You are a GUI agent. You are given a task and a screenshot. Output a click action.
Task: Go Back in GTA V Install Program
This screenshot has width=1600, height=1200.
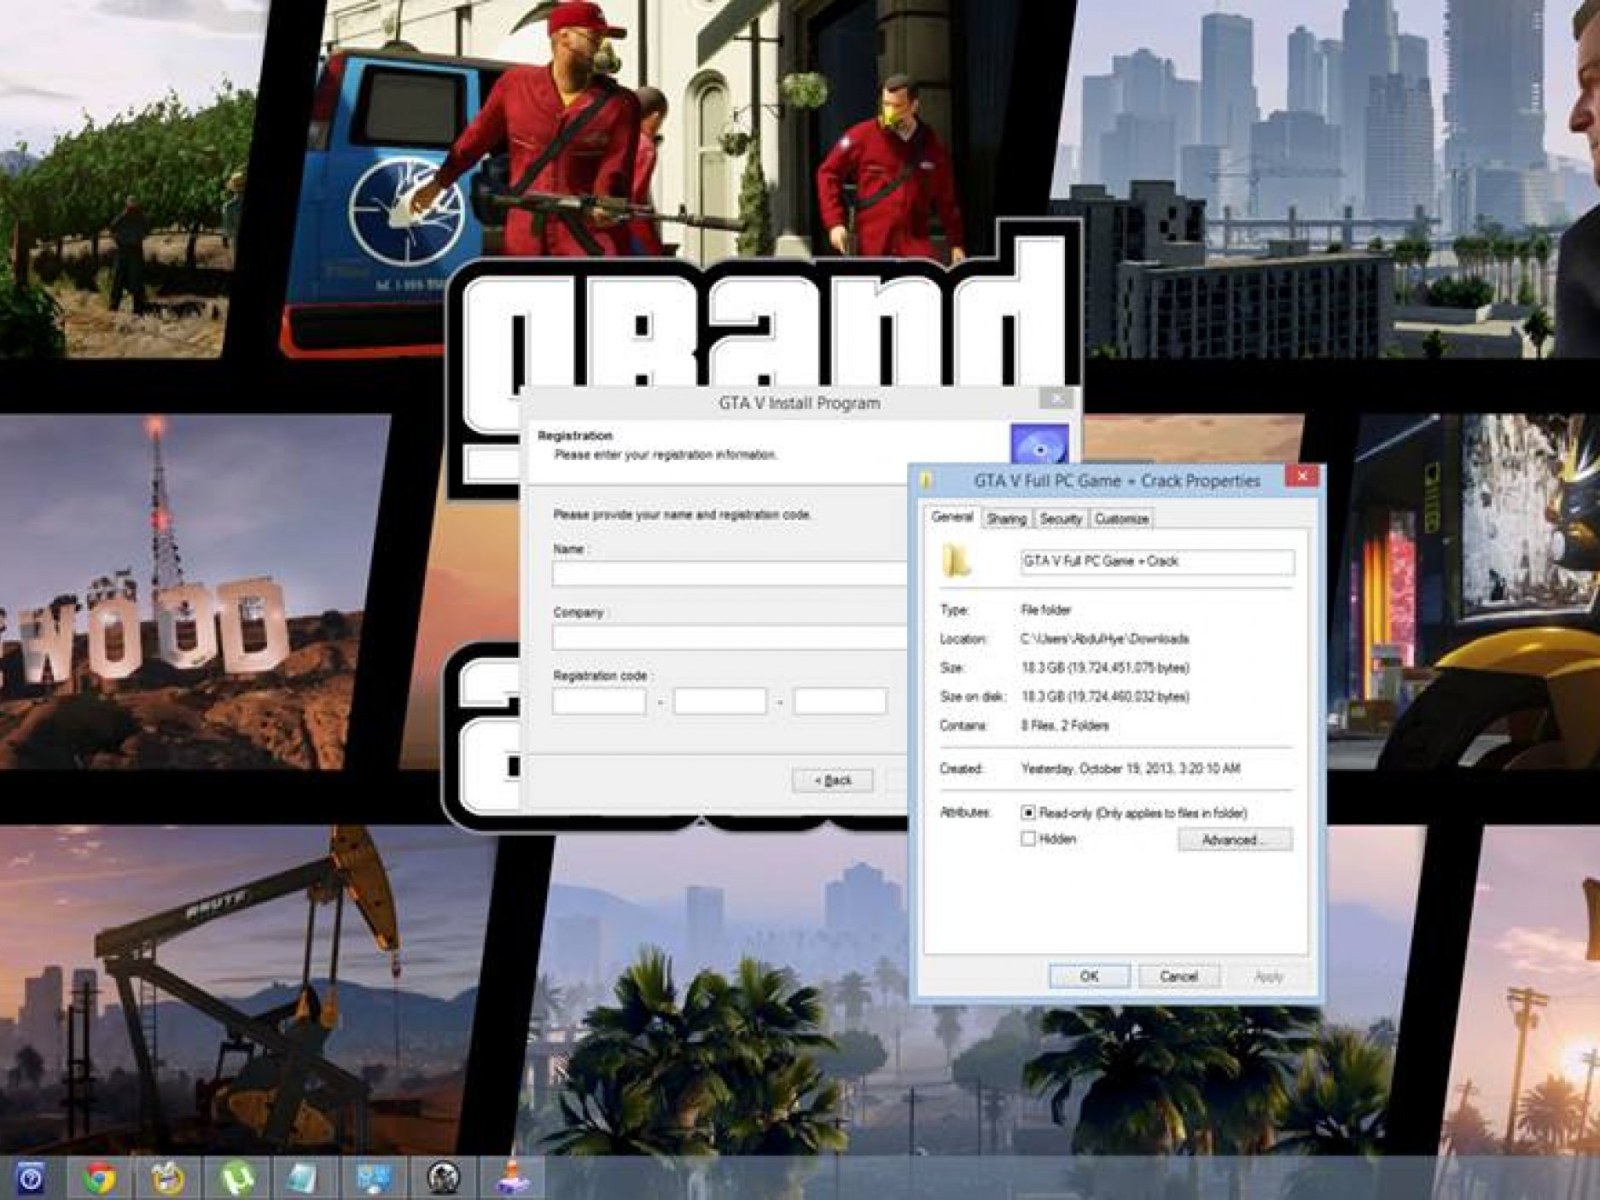pyautogui.click(x=832, y=780)
